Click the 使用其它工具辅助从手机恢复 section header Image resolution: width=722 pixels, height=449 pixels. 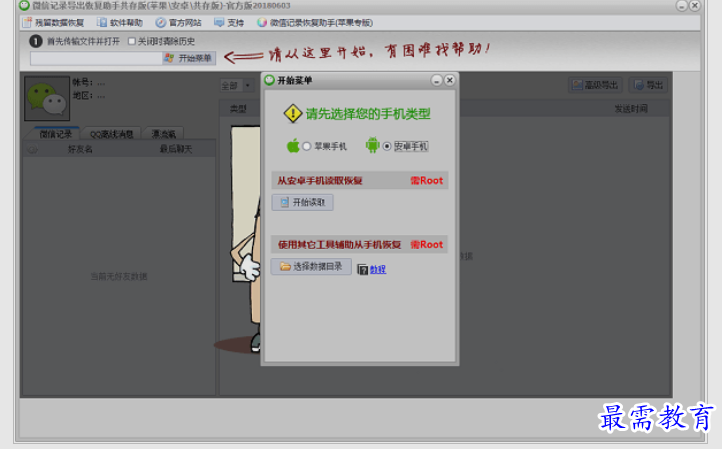point(360,245)
